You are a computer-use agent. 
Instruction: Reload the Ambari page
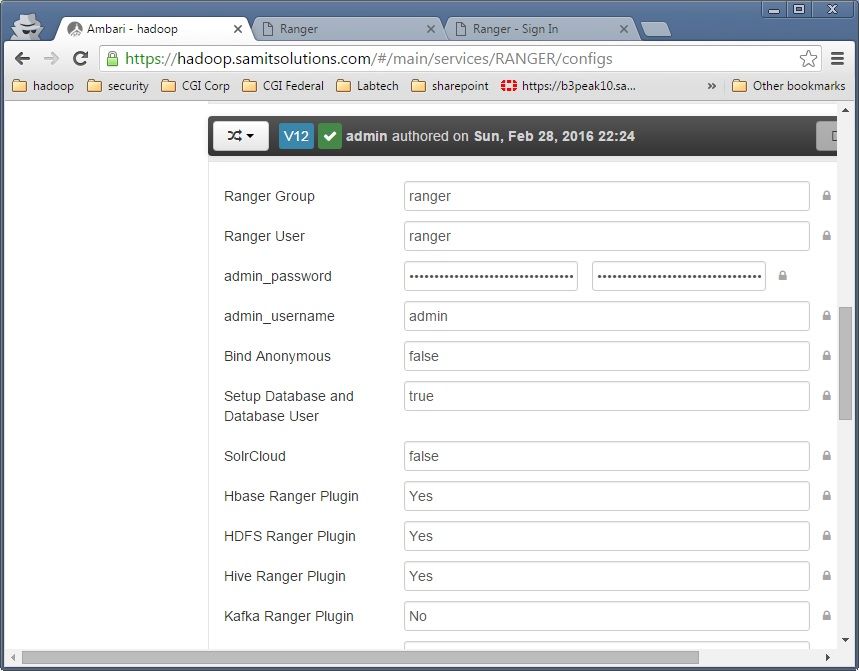coord(81,58)
